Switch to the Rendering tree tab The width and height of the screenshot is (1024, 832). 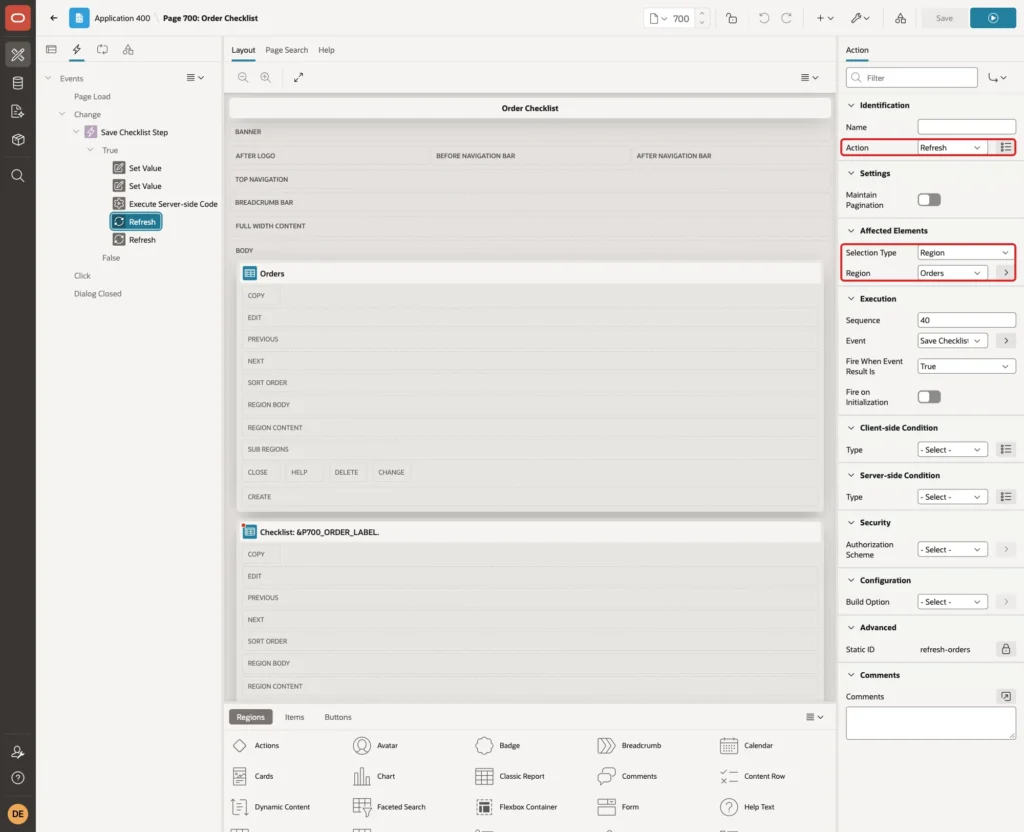(x=51, y=50)
